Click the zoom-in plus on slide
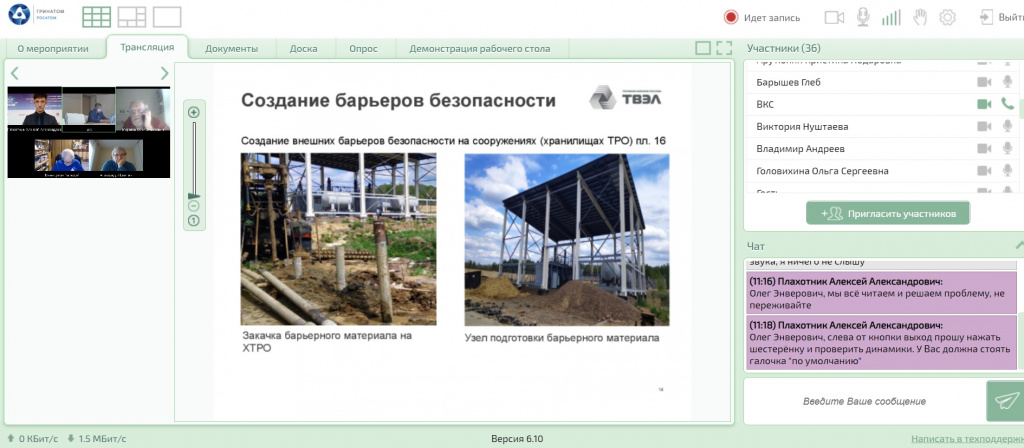 (x=194, y=112)
